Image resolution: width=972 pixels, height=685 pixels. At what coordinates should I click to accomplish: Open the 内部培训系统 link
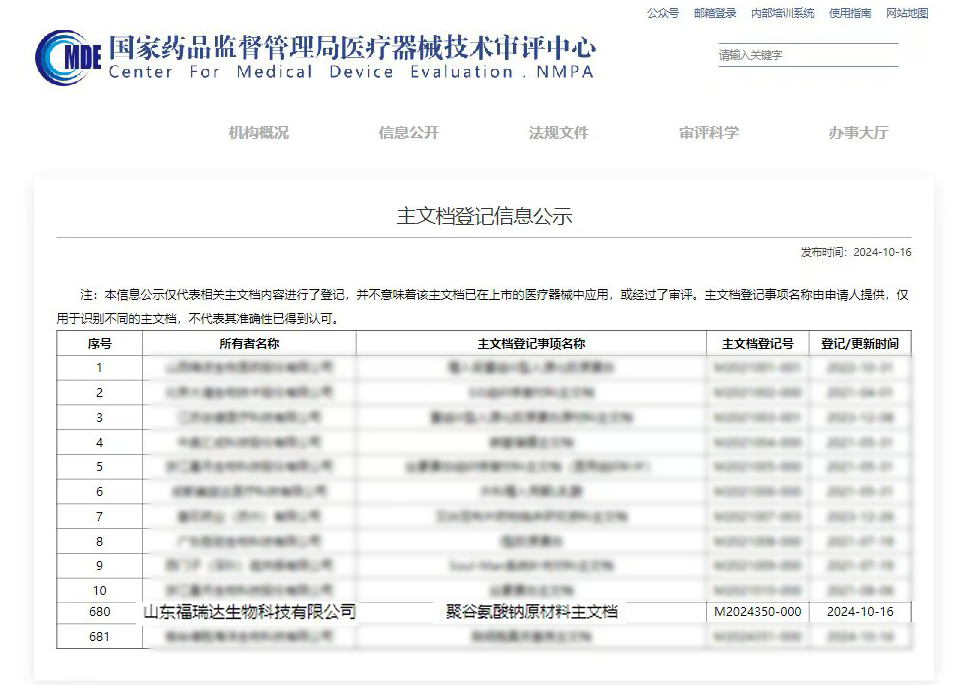pos(782,13)
